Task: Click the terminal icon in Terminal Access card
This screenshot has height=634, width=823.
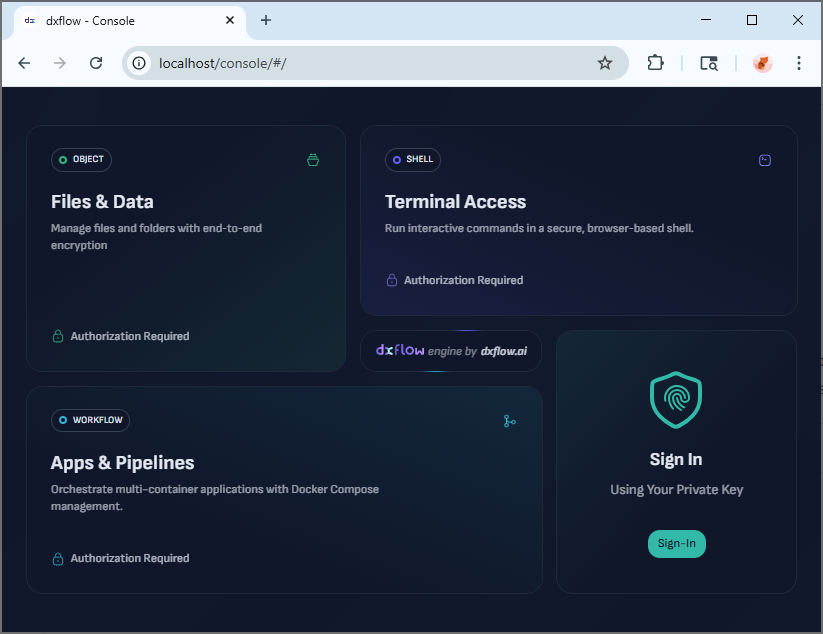Action: pos(765,160)
